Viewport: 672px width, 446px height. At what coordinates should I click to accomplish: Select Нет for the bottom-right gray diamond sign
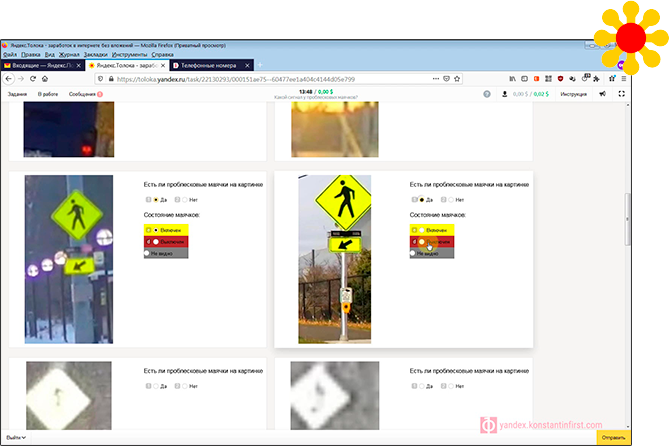(451, 386)
